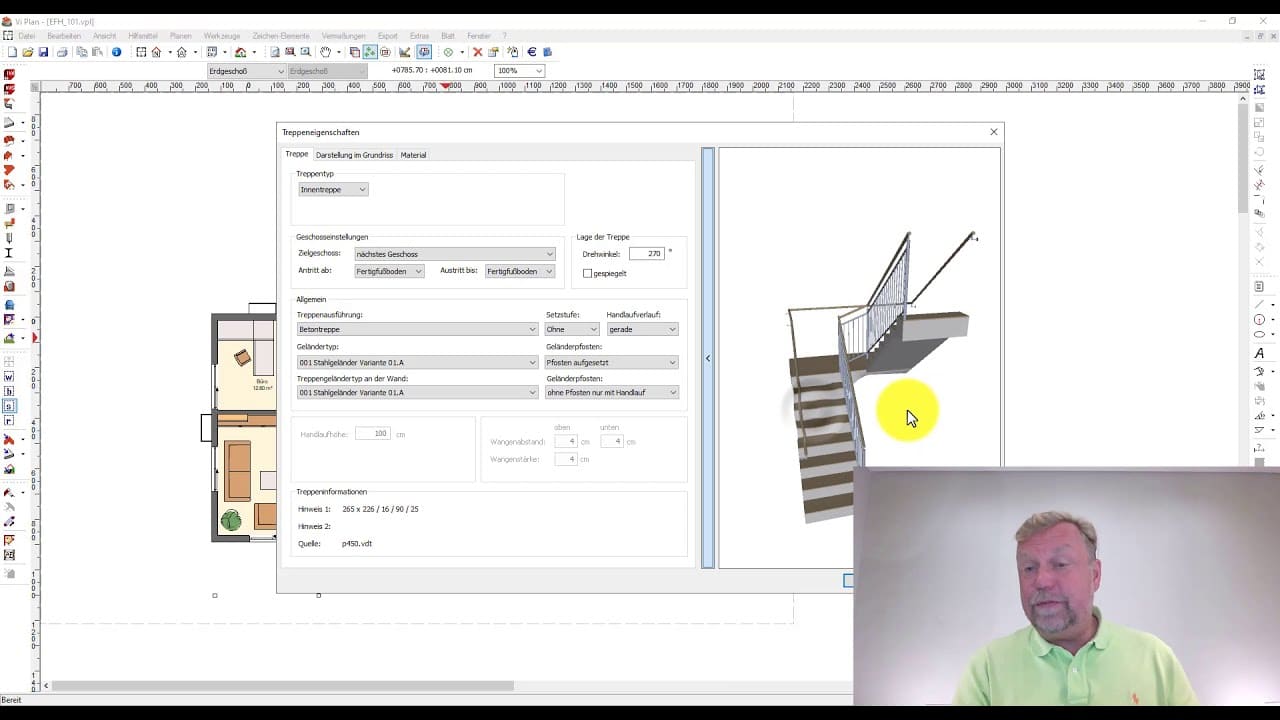Screen dimensions: 1280x720
Task: Click the green circle icon in toolbar
Action: [448, 52]
